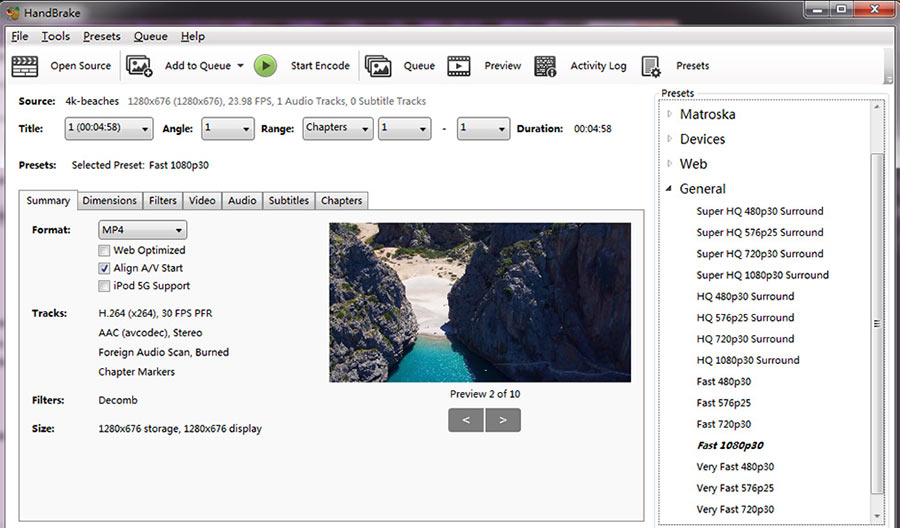
Task: Click the Open Source text button
Action: pos(80,65)
